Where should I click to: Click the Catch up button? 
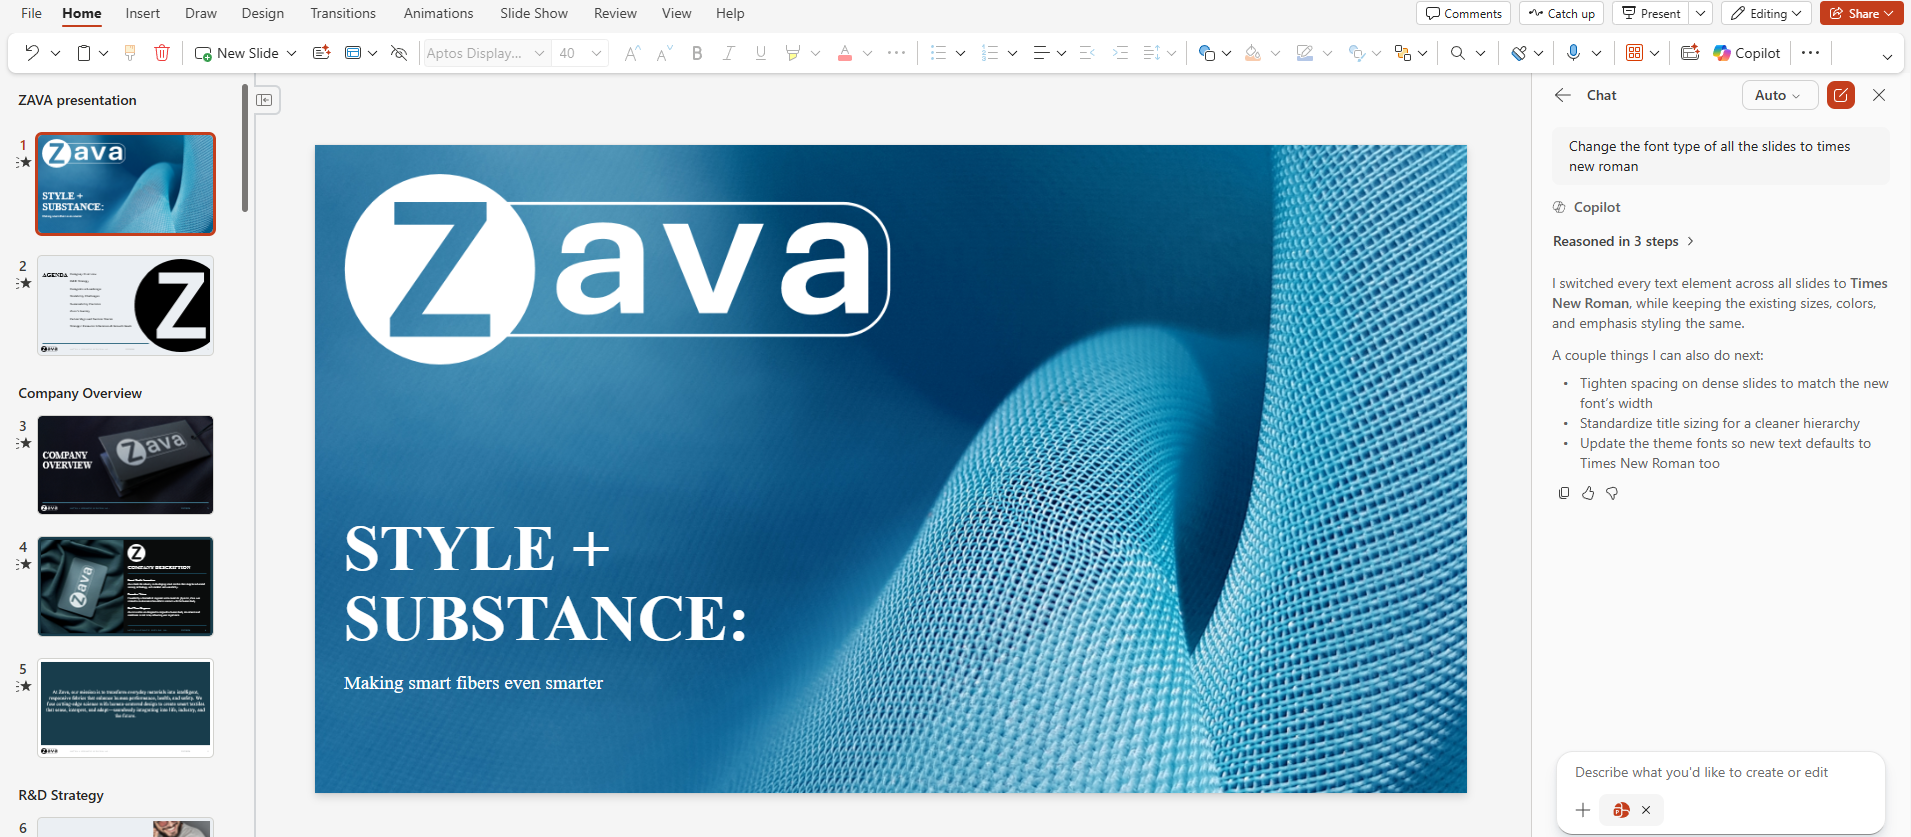[x=1562, y=13]
